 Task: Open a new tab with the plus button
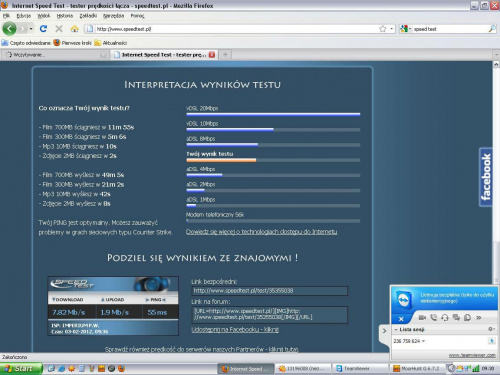tap(225, 55)
